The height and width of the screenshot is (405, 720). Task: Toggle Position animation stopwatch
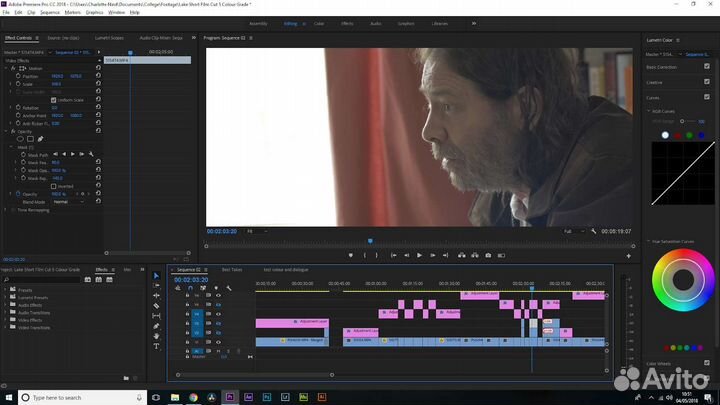[x=18, y=76]
